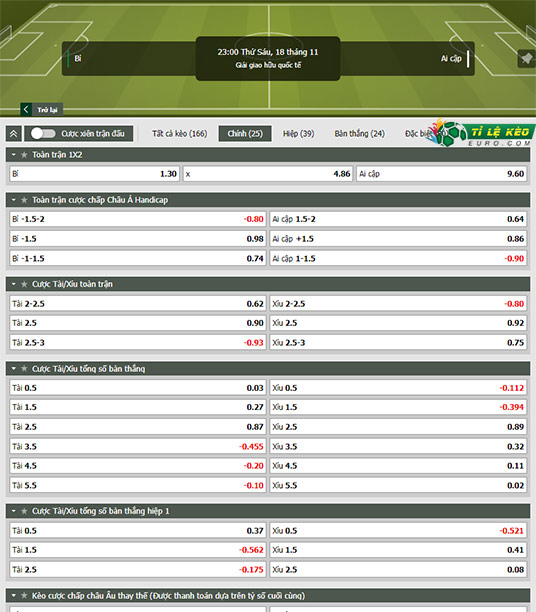Select total goals Tài 1.5 at 0.27
This screenshot has height=612, width=536.
[x=137, y=407]
